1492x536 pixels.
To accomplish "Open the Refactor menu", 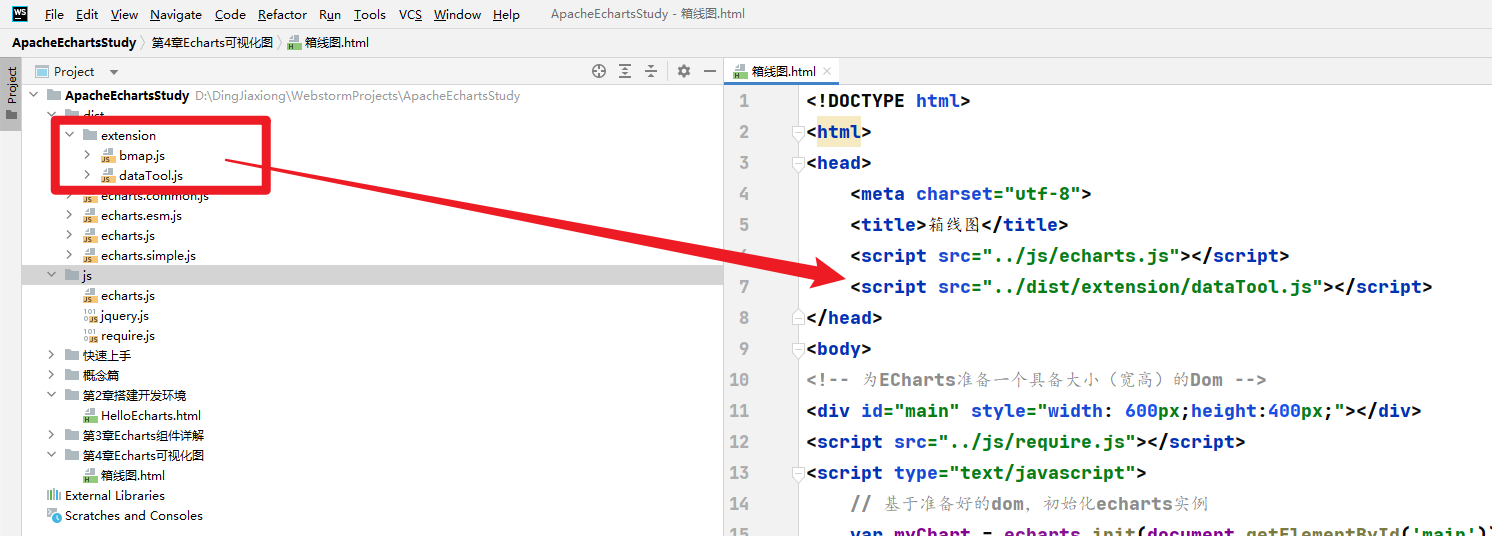I will 282,14.
